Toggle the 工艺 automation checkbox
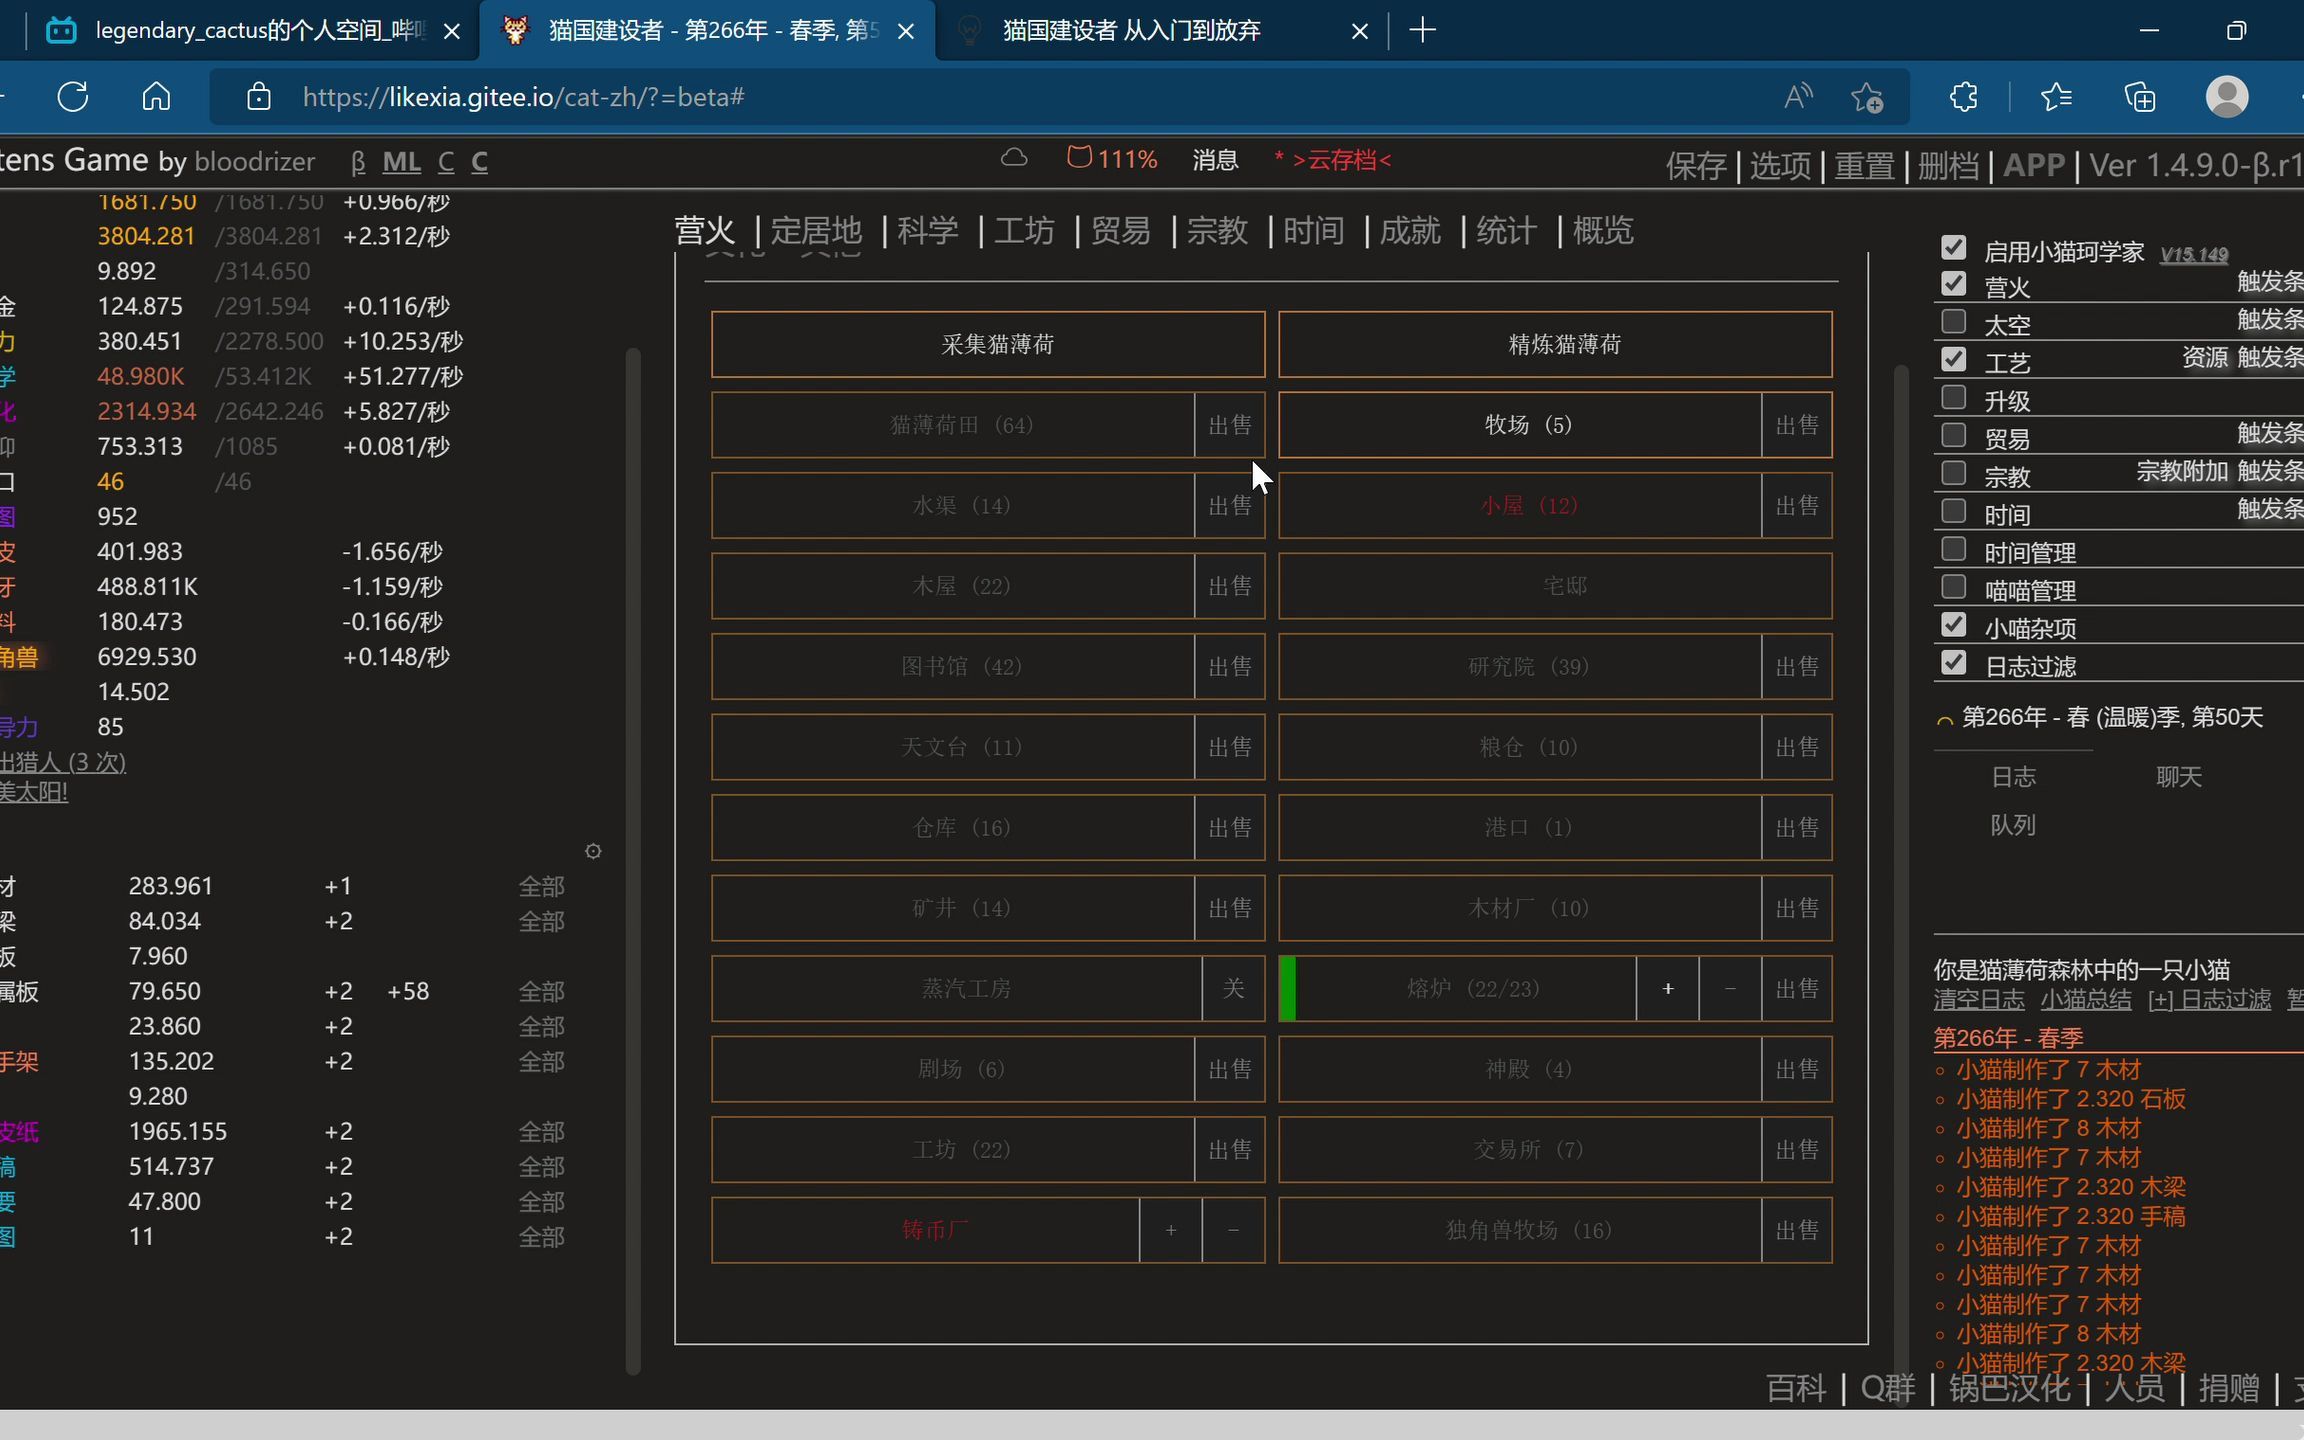The height and width of the screenshot is (1440, 2304). (x=1953, y=358)
